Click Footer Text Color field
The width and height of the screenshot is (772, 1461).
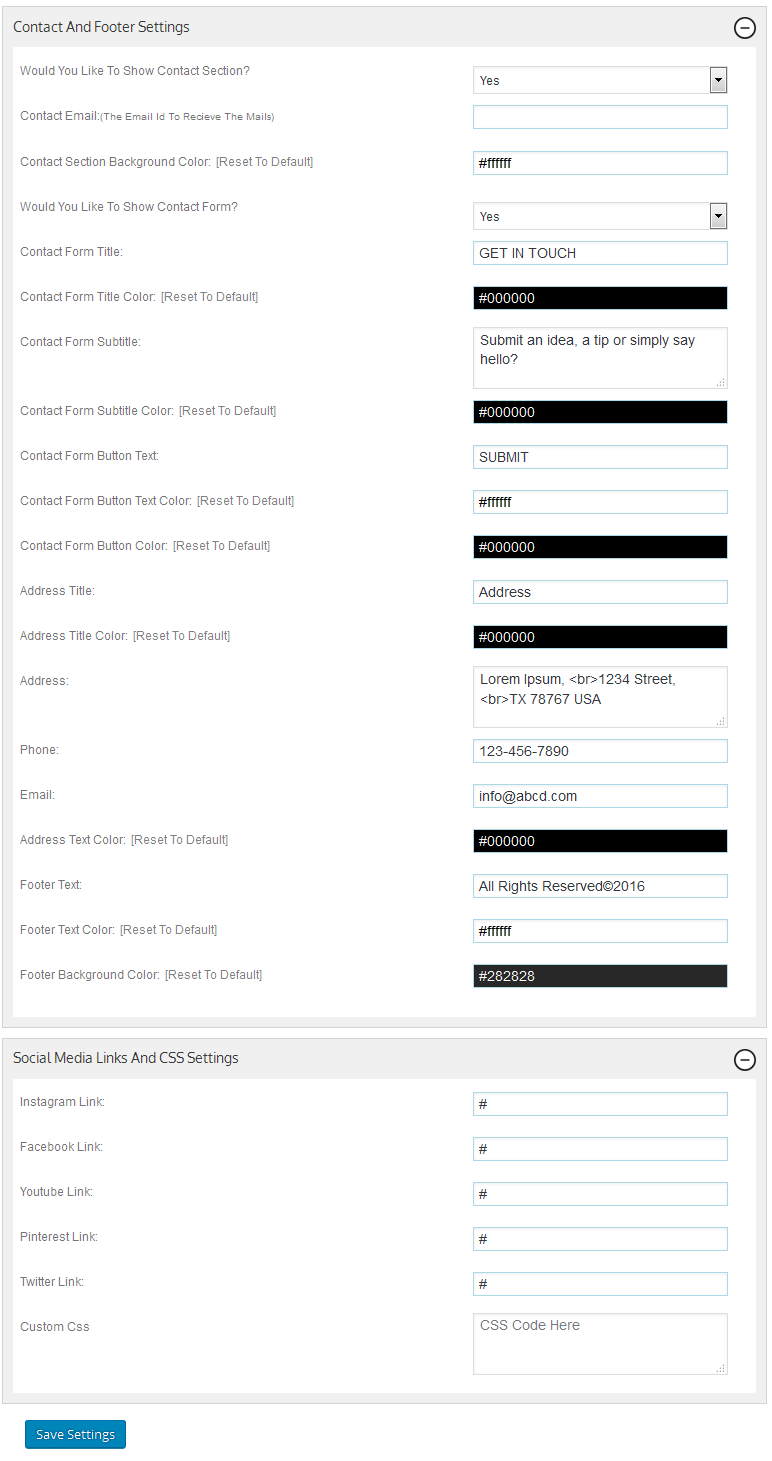click(x=600, y=931)
